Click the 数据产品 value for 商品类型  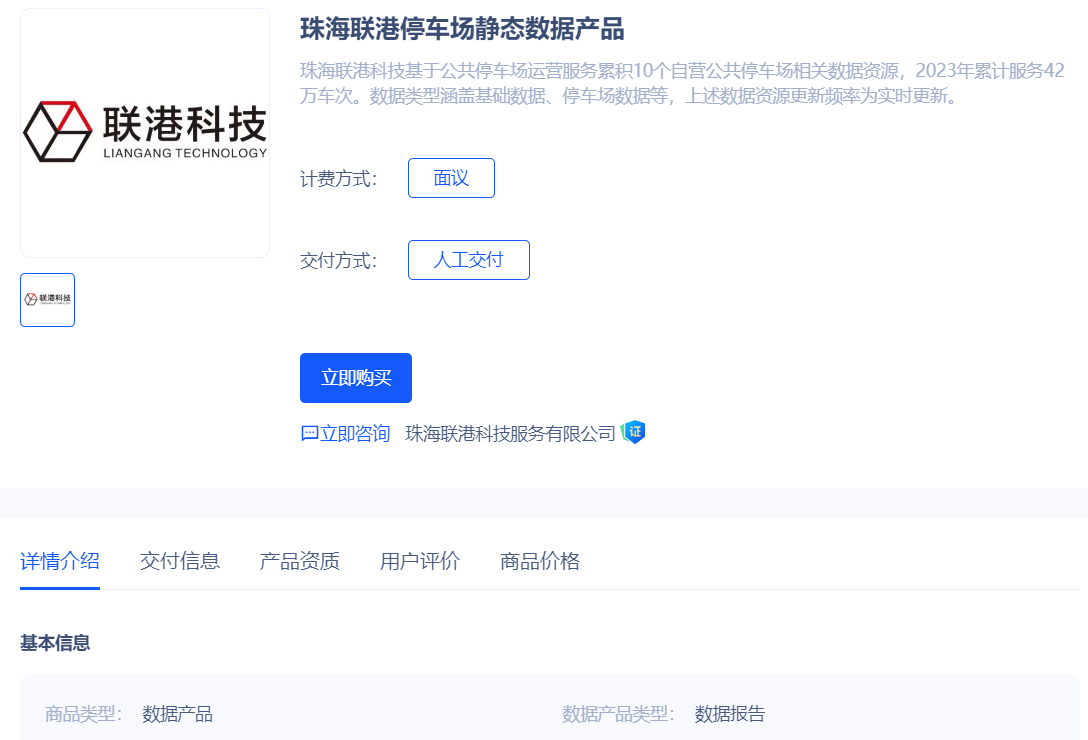(178, 714)
